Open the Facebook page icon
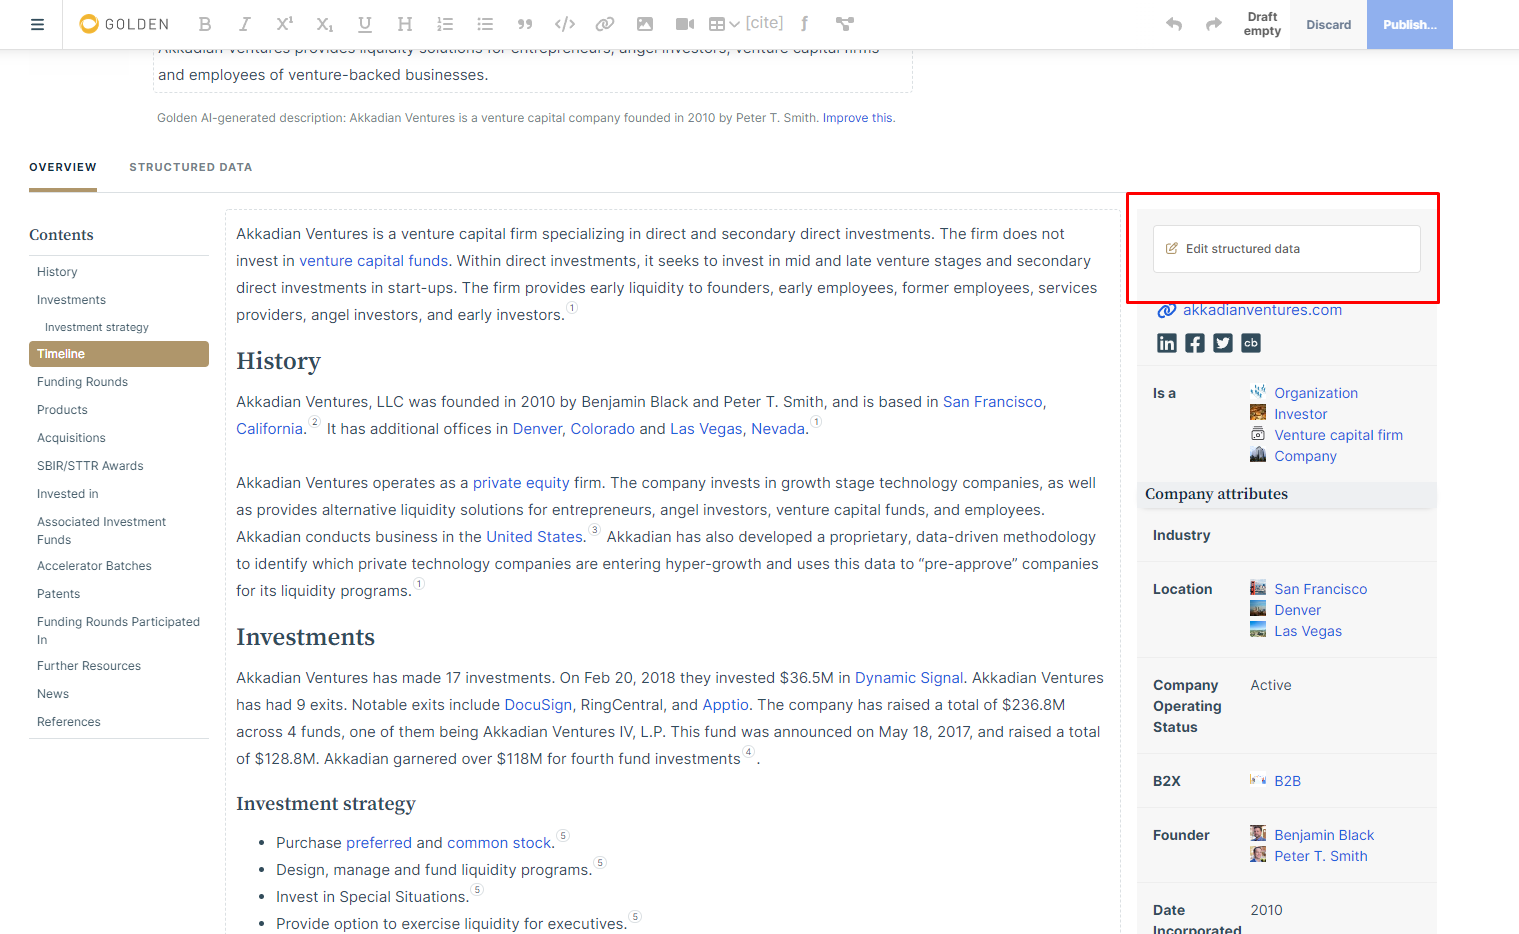Screen dimensions: 1519x934 [x=1195, y=344]
